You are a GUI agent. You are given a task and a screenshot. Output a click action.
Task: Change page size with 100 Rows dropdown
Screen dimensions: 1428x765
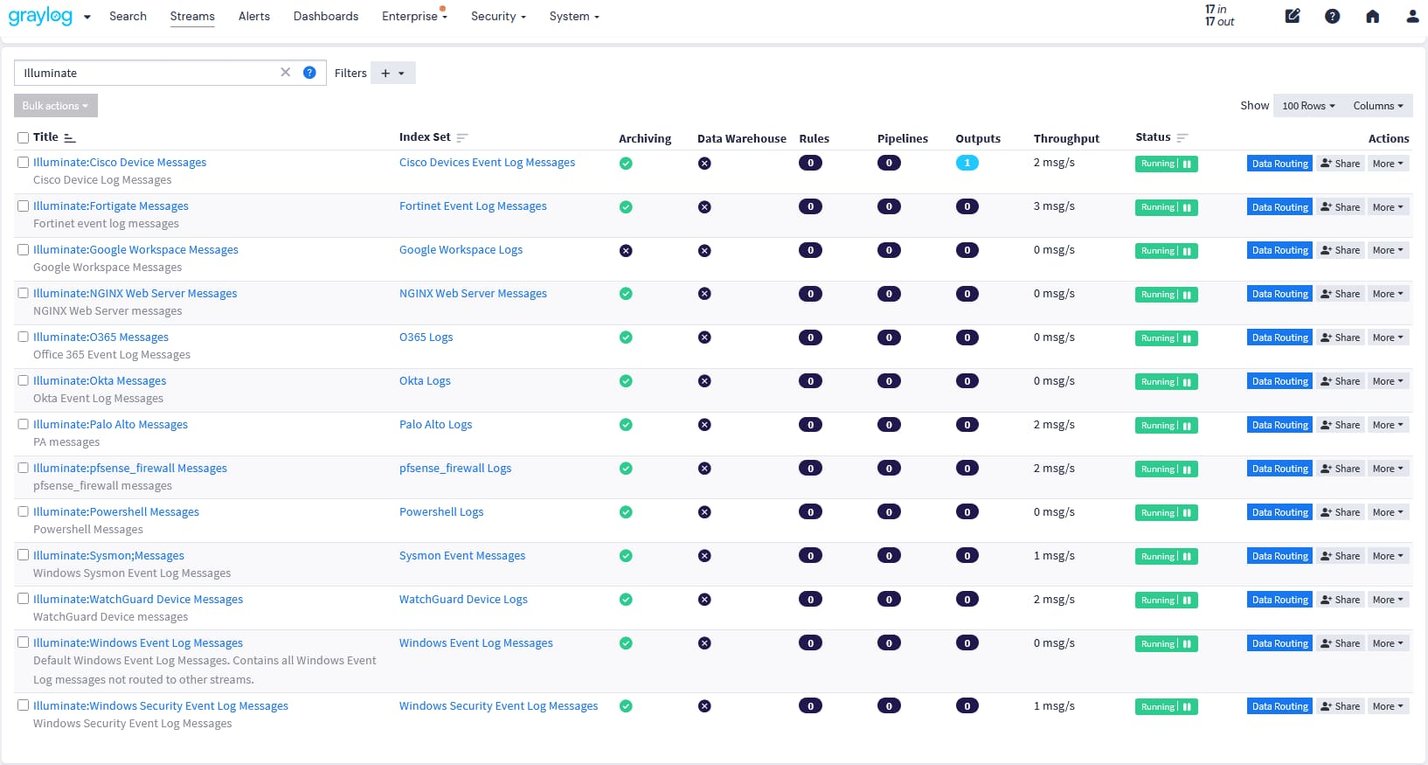tap(1308, 106)
